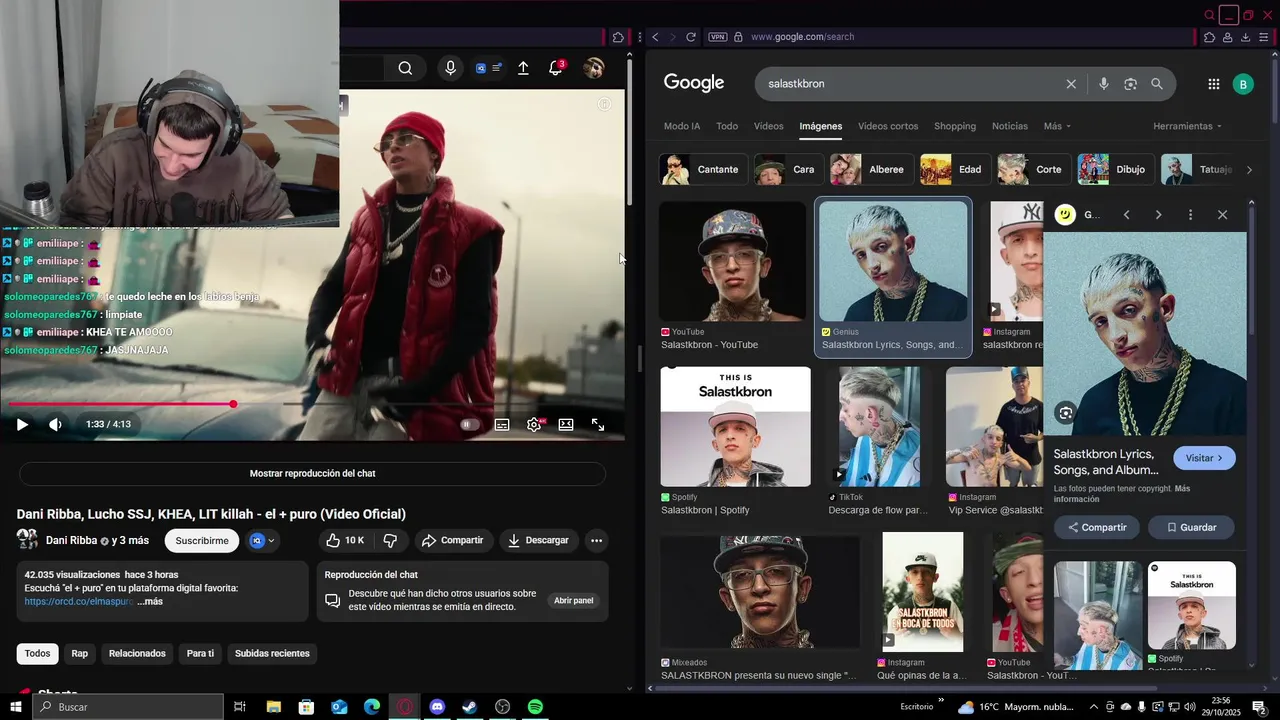Open browser easy setup menu icon
Screen dimensions: 1280x720
coord(1265,37)
